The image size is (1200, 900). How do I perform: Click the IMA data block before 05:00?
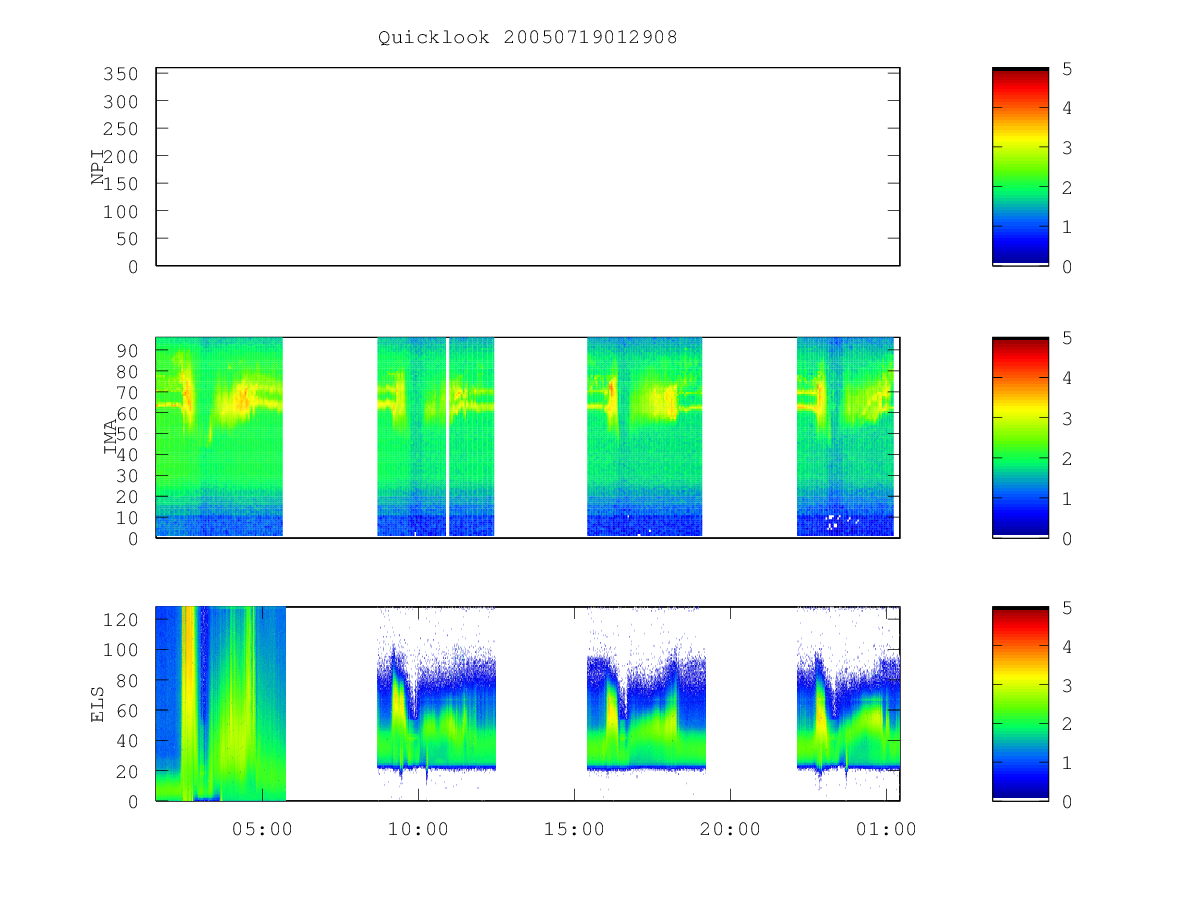tap(219, 437)
